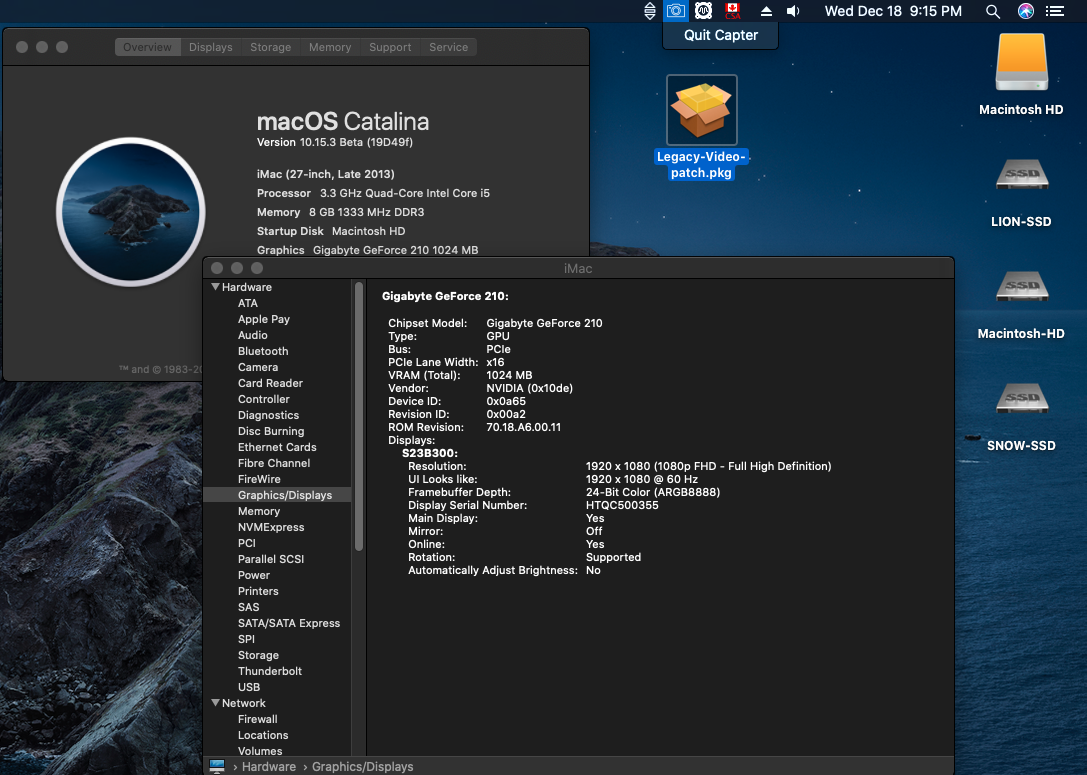The width and height of the screenshot is (1087, 775).
Task: Click the sidebar vertical scrollbar
Action: tap(359, 416)
